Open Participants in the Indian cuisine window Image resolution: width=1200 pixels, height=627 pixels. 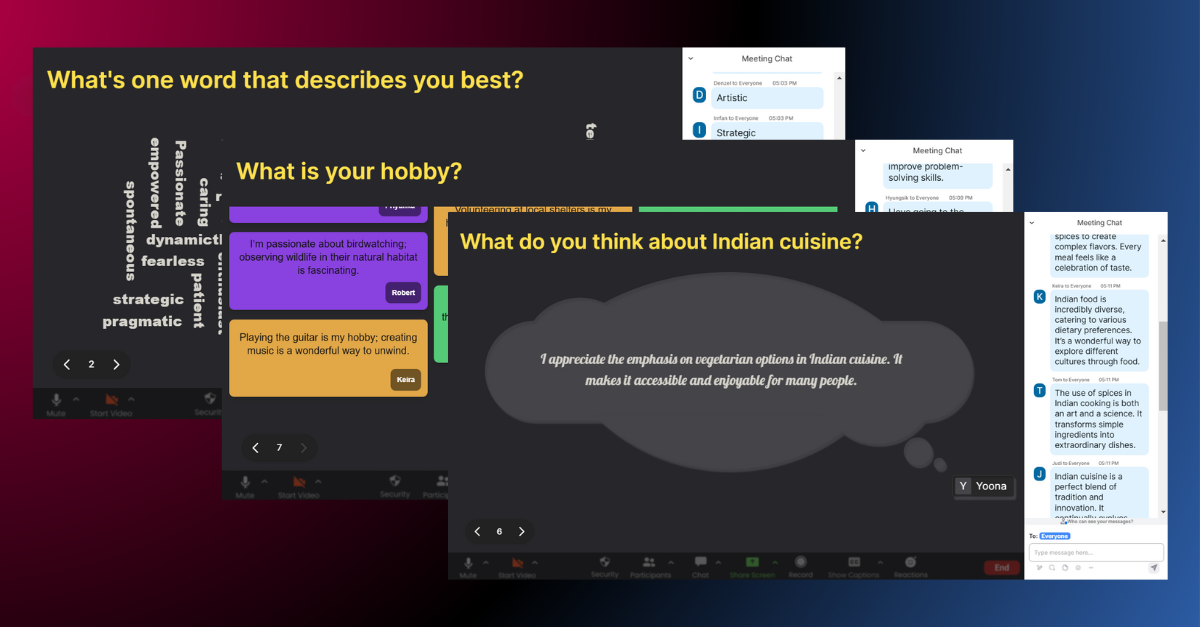pyautogui.click(x=650, y=566)
